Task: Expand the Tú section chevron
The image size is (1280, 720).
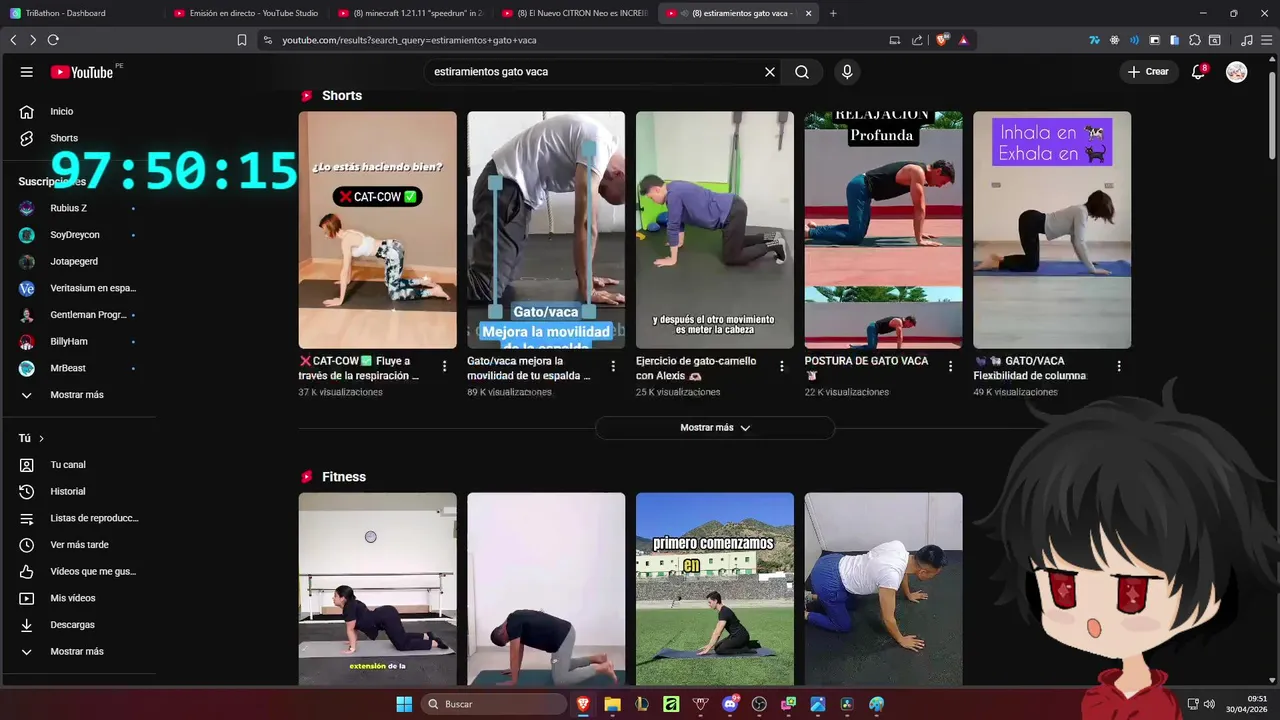Action: 41,438
